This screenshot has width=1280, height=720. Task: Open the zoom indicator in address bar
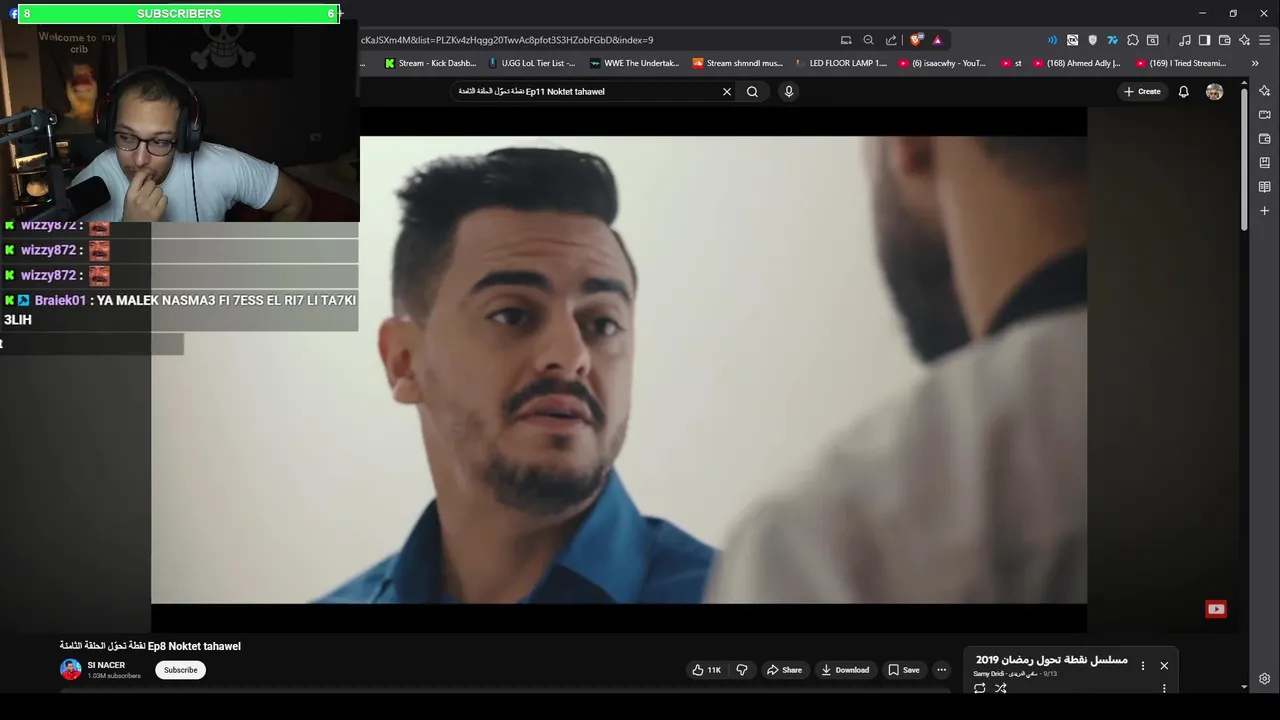[x=868, y=40]
